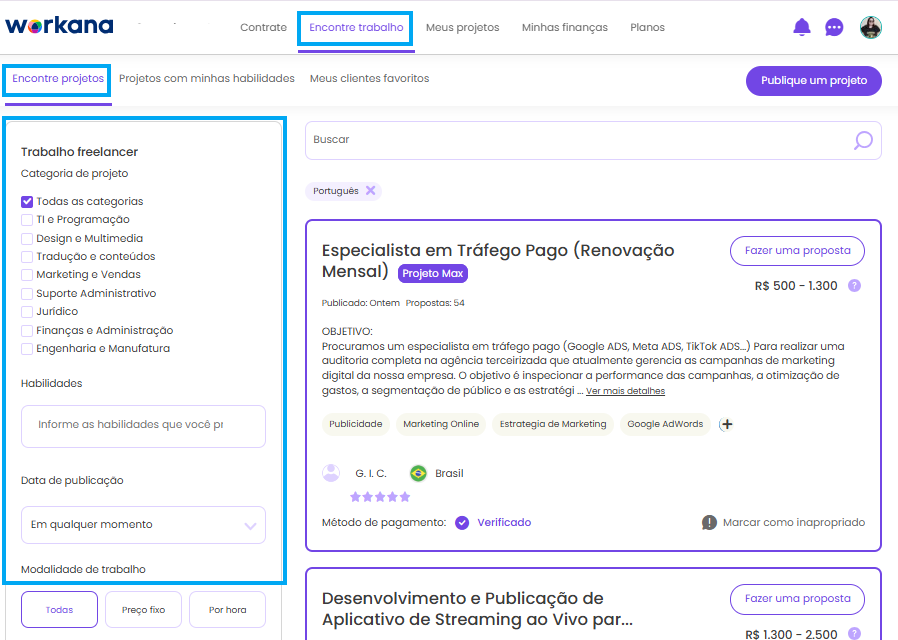Click Publique um projeto button
This screenshot has width=898, height=640.
[814, 81]
